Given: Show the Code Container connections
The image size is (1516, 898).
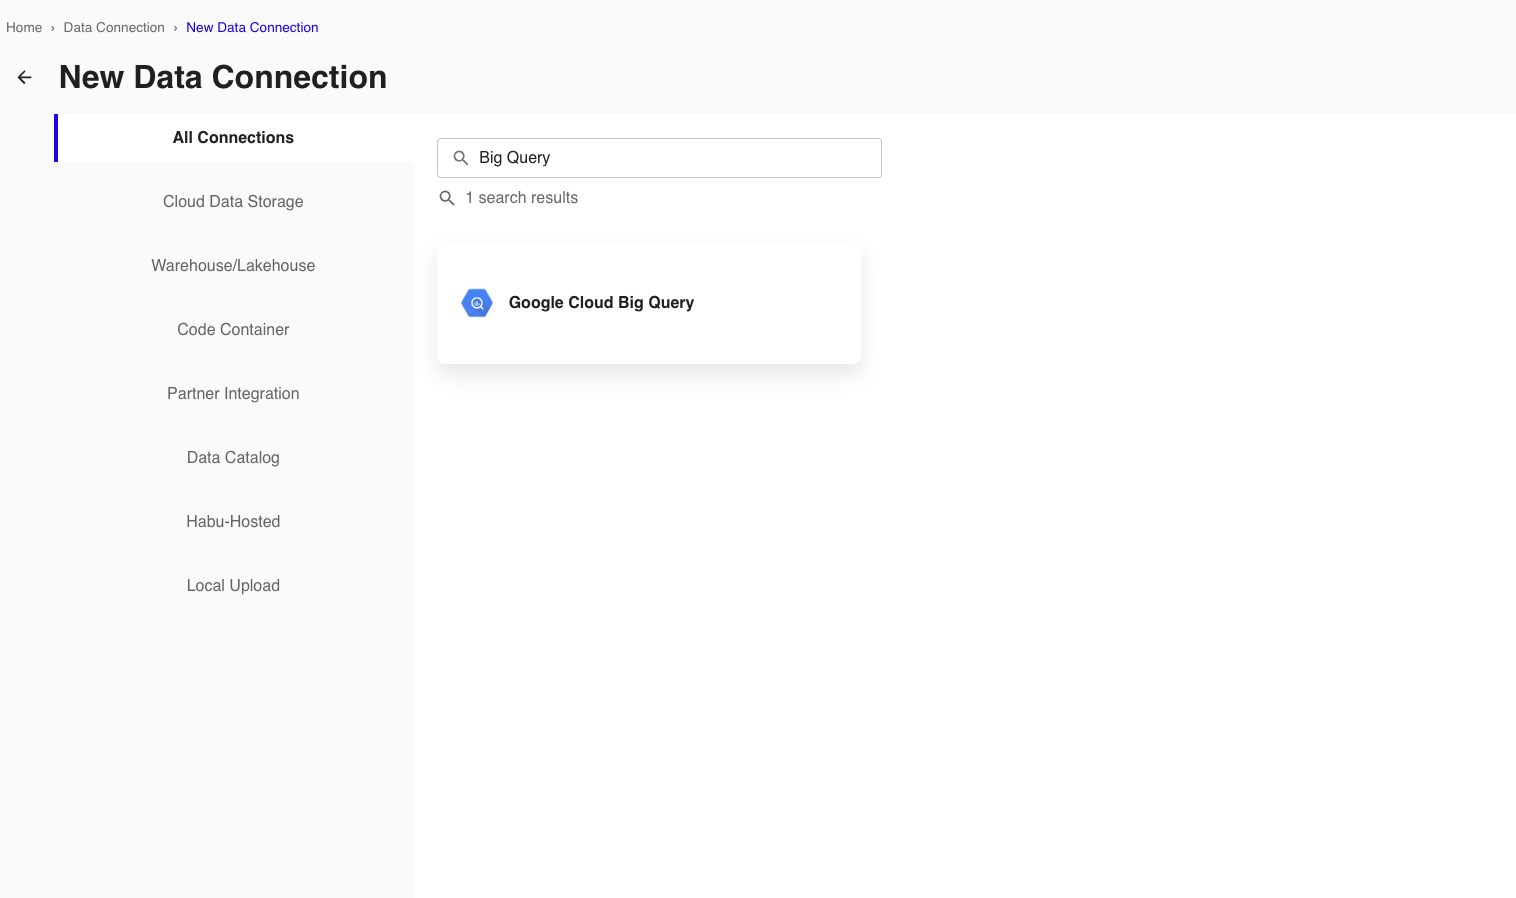Looking at the screenshot, I should pyautogui.click(x=233, y=330).
